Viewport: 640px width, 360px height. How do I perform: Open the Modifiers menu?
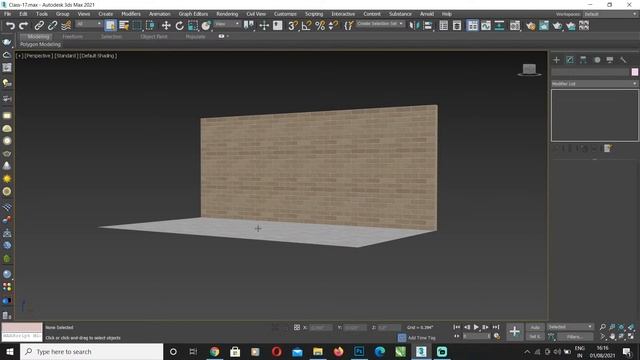(131, 14)
